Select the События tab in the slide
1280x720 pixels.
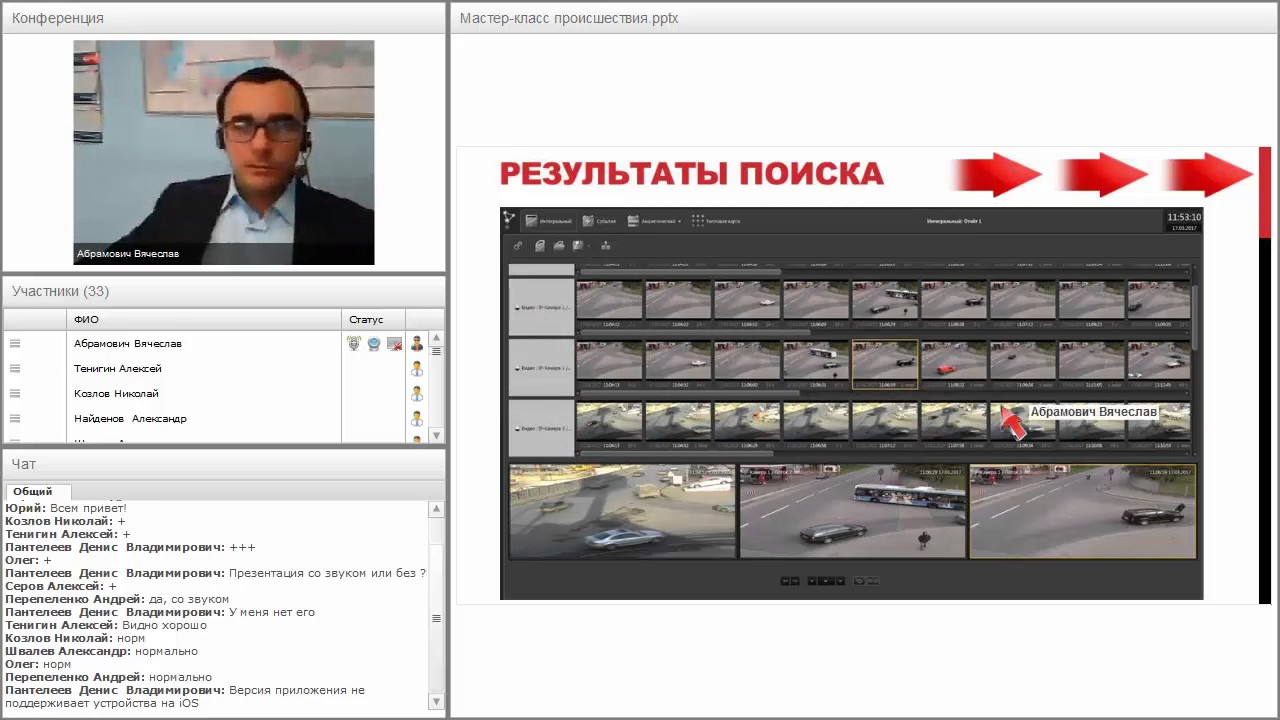pyautogui.click(x=600, y=220)
